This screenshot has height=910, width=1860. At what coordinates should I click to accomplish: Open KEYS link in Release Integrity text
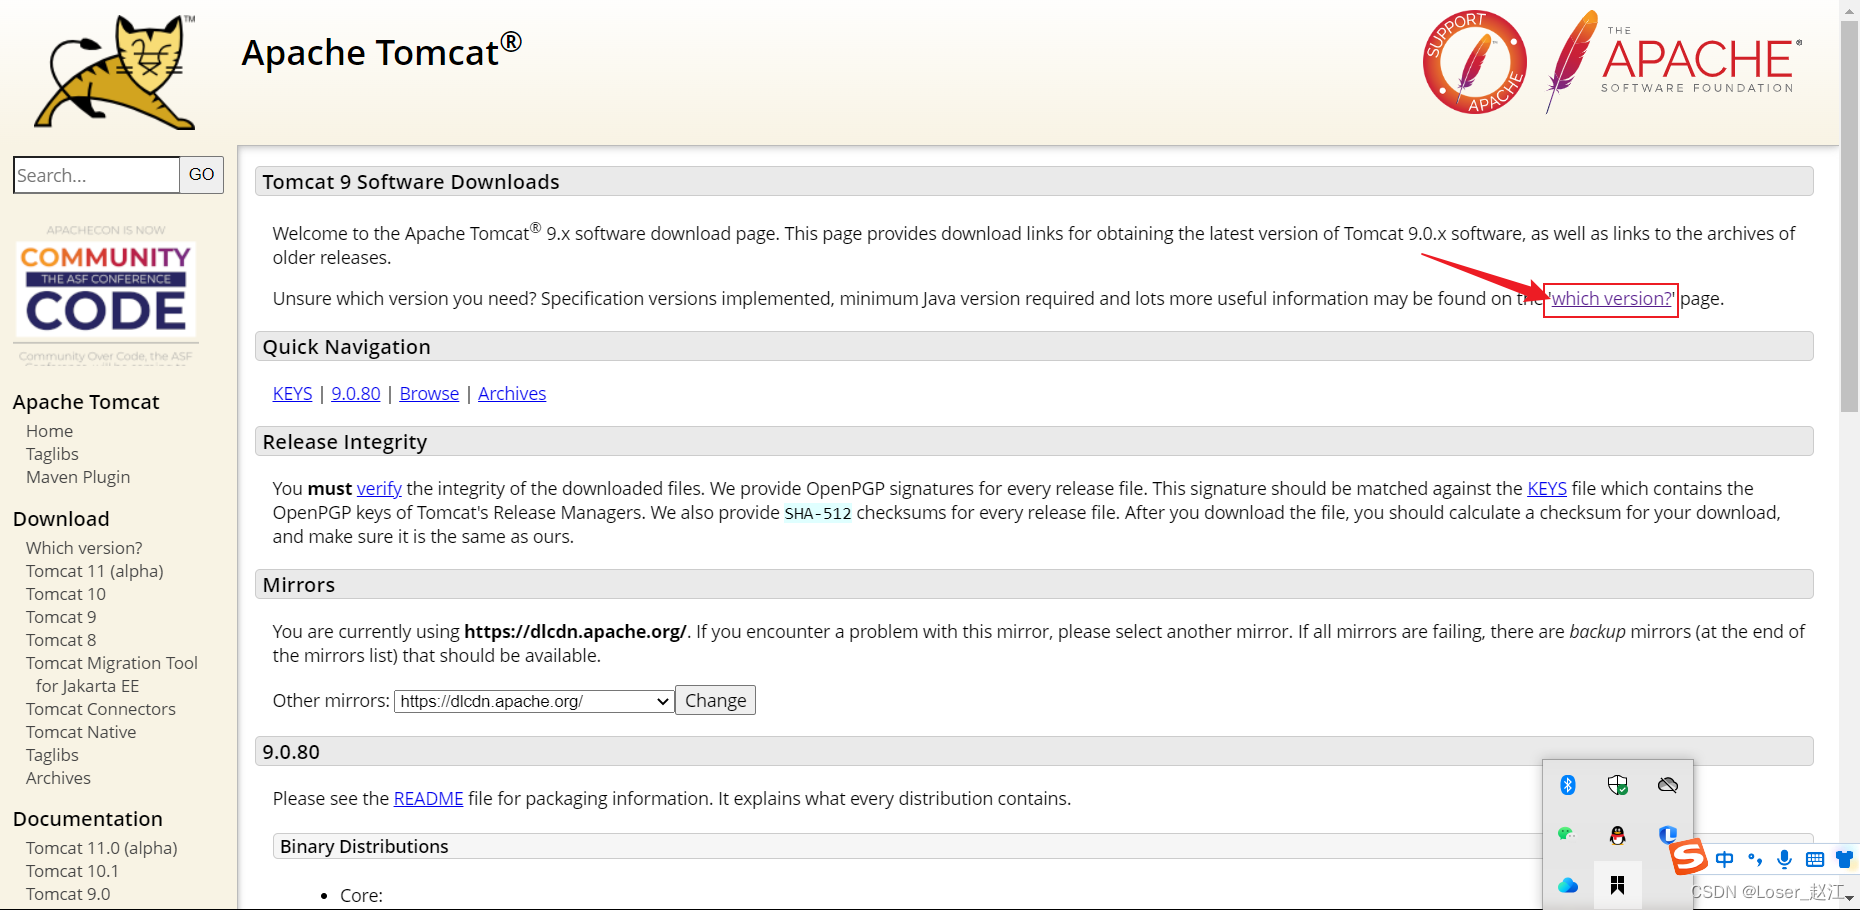[x=1547, y=489]
